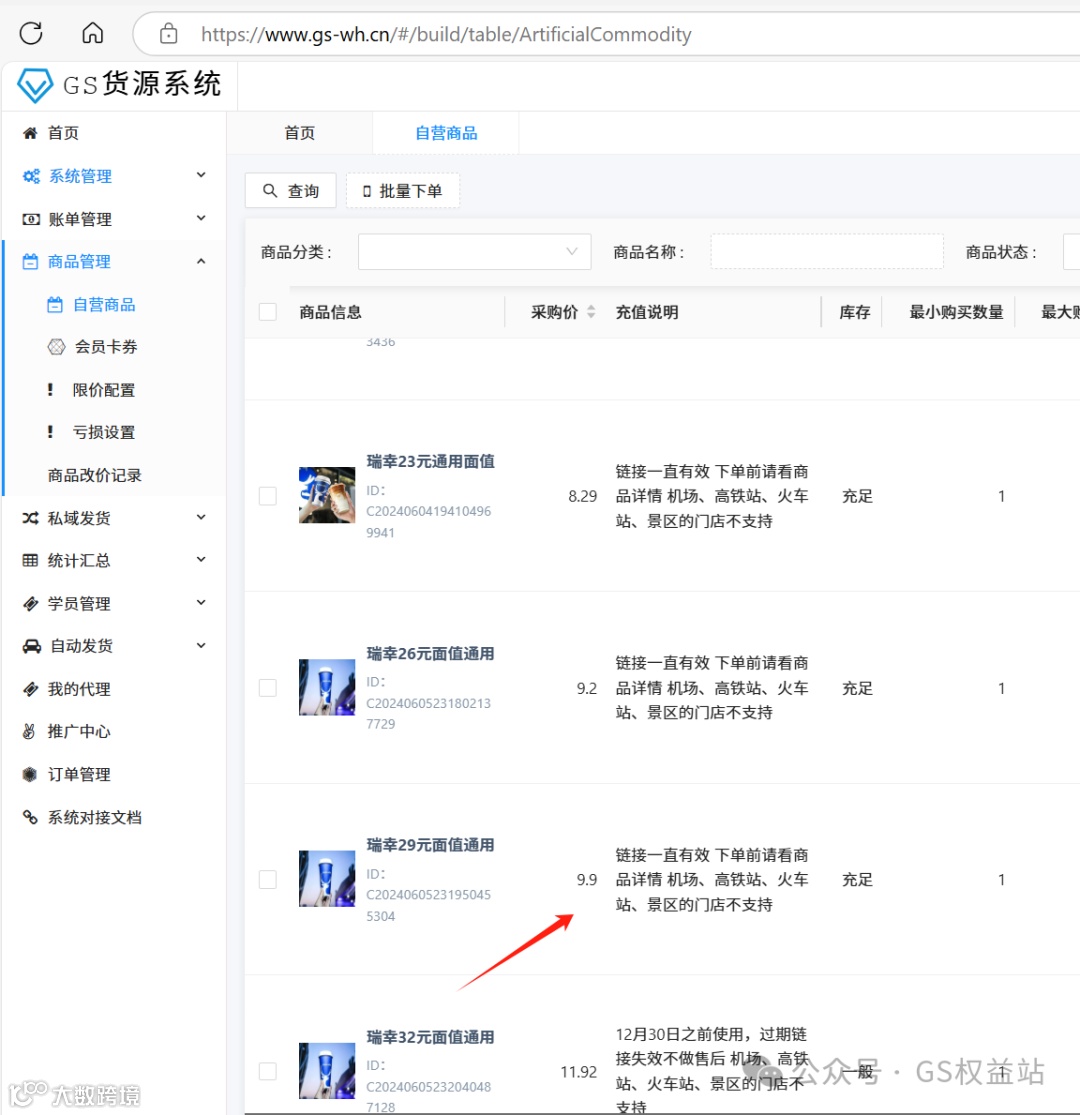1080x1115 pixels.
Task: Switch to the 首页 tab
Action: tap(299, 133)
